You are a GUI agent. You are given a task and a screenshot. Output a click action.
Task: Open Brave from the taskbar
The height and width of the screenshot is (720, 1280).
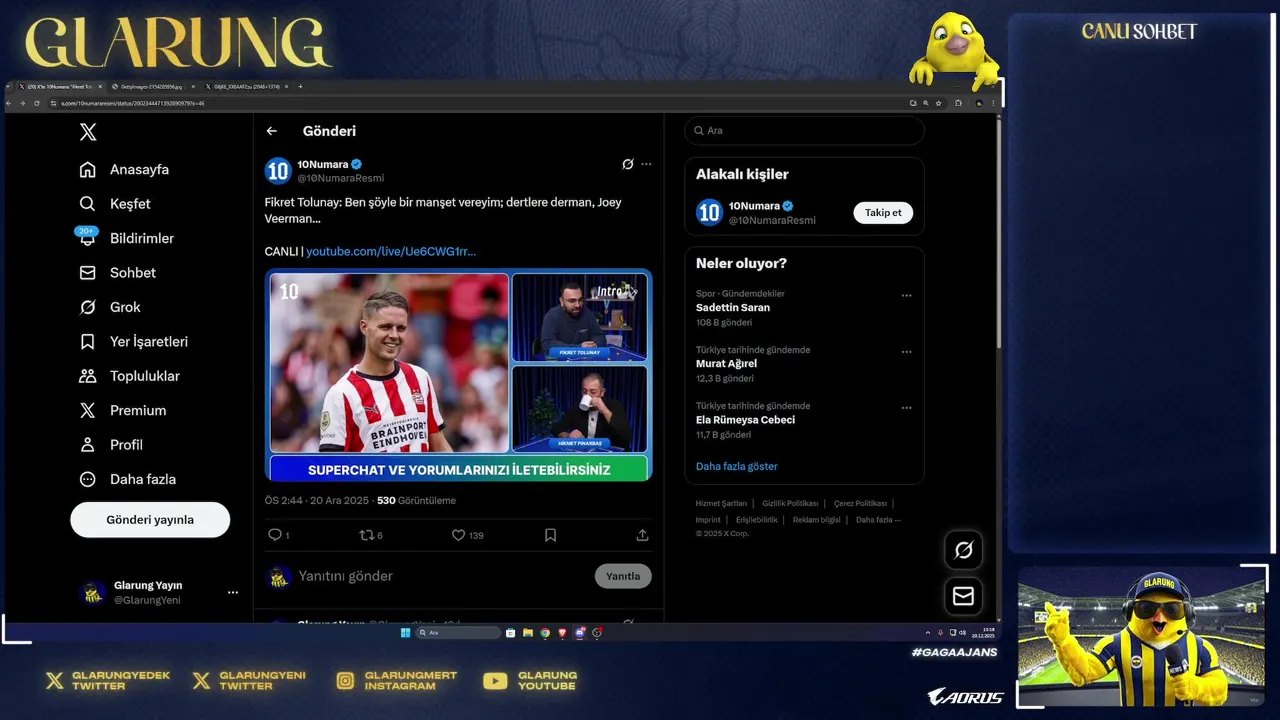[562, 633]
